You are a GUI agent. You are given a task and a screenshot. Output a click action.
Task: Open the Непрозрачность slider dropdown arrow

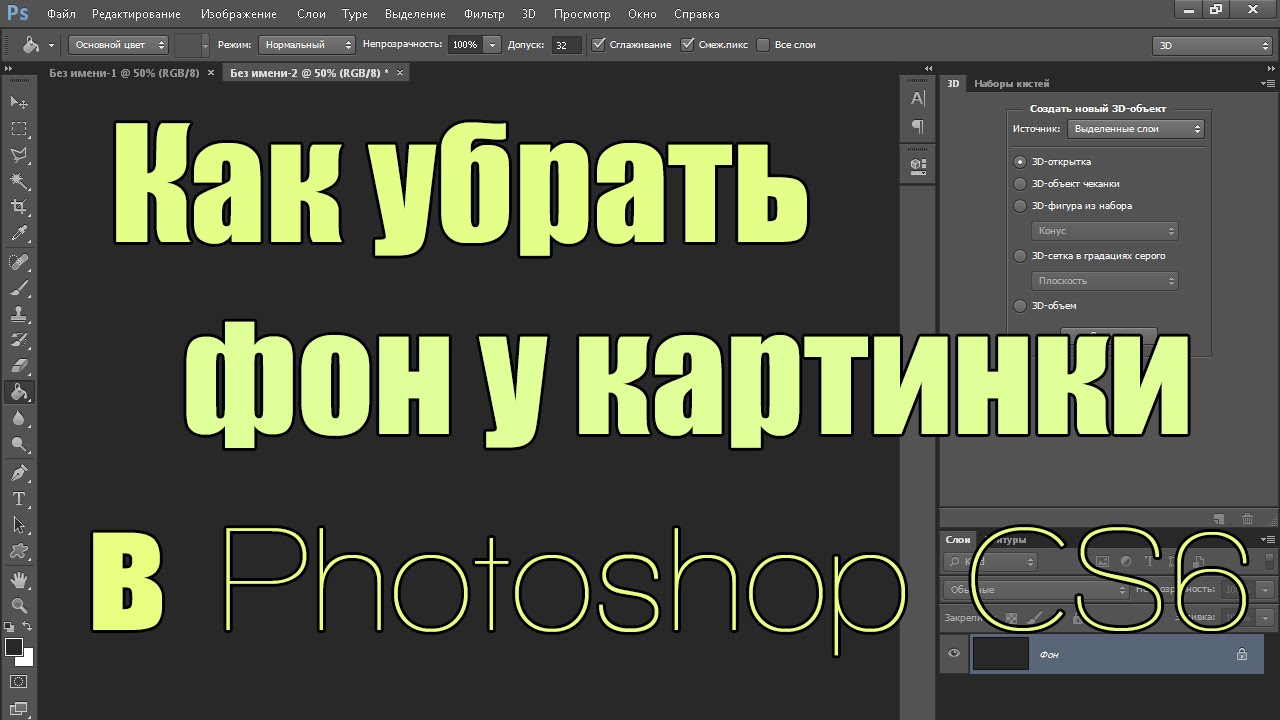point(492,45)
